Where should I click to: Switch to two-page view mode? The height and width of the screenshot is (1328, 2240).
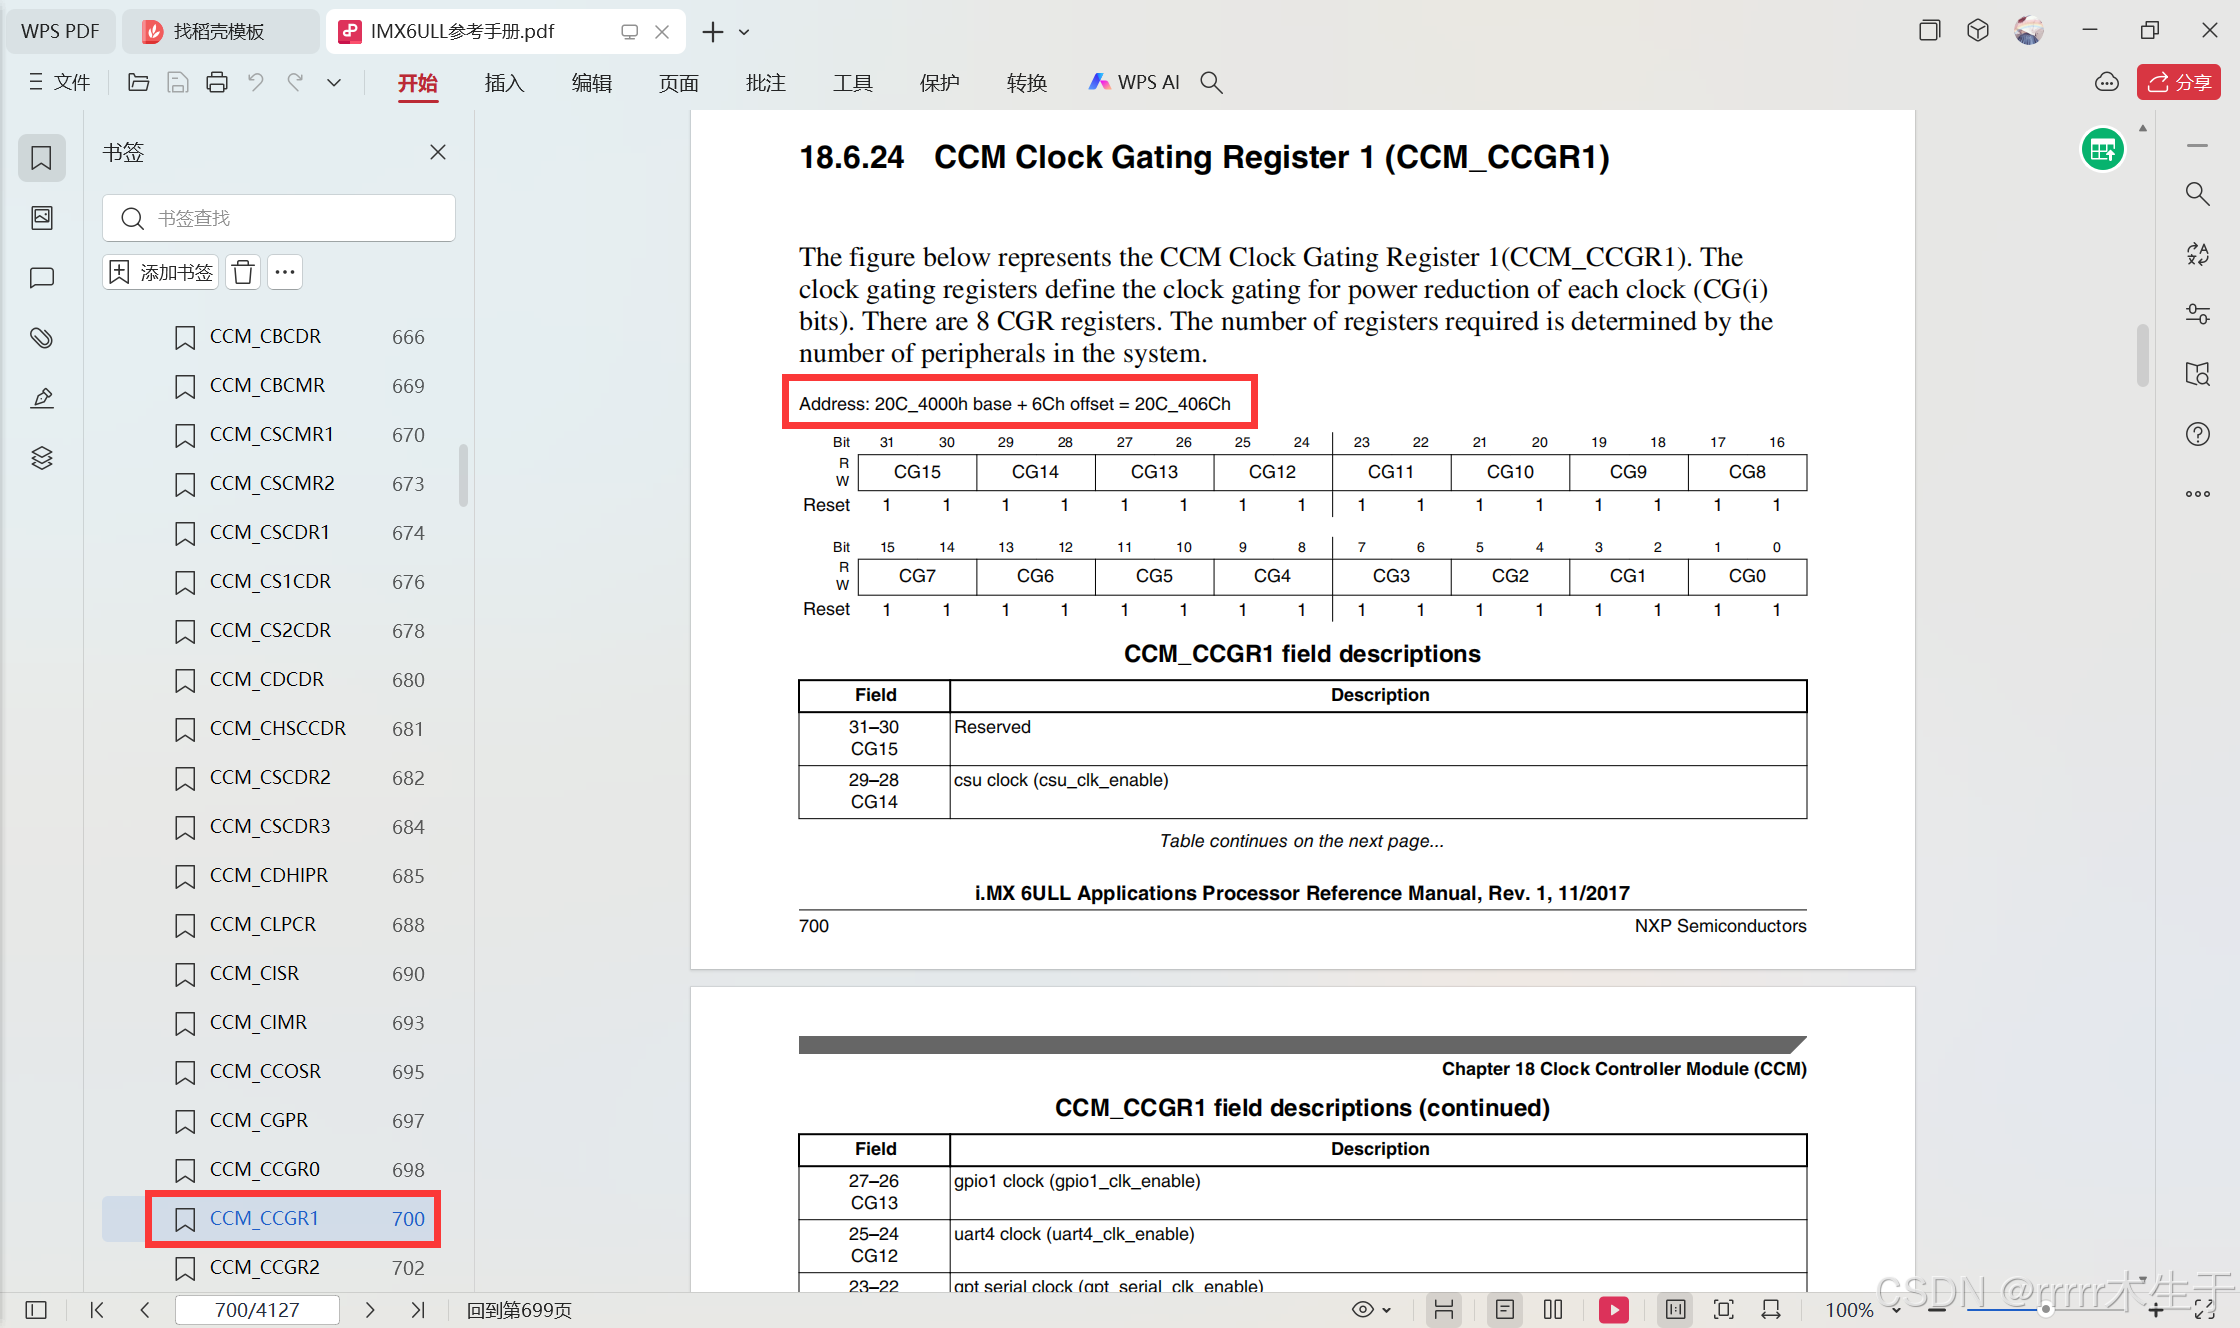(1553, 1309)
